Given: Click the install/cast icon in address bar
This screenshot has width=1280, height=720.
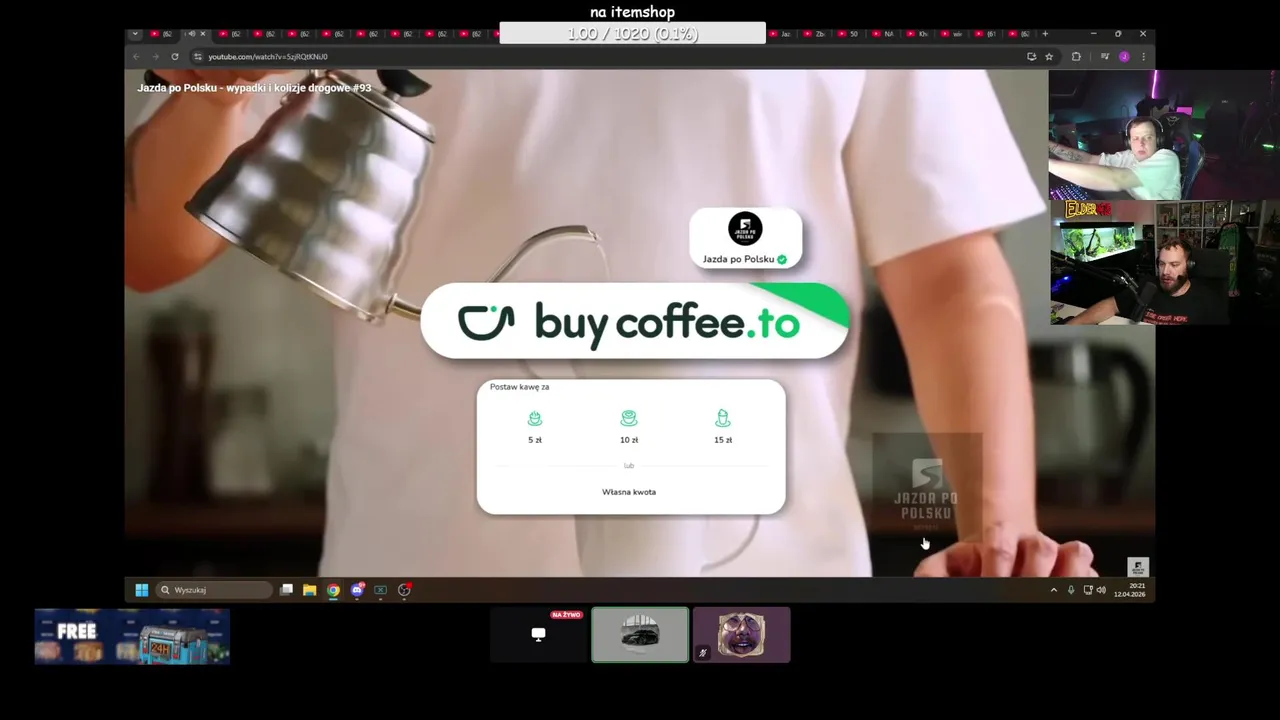Looking at the screenshot, I should pyautogui.click(x=1031, y=57).
